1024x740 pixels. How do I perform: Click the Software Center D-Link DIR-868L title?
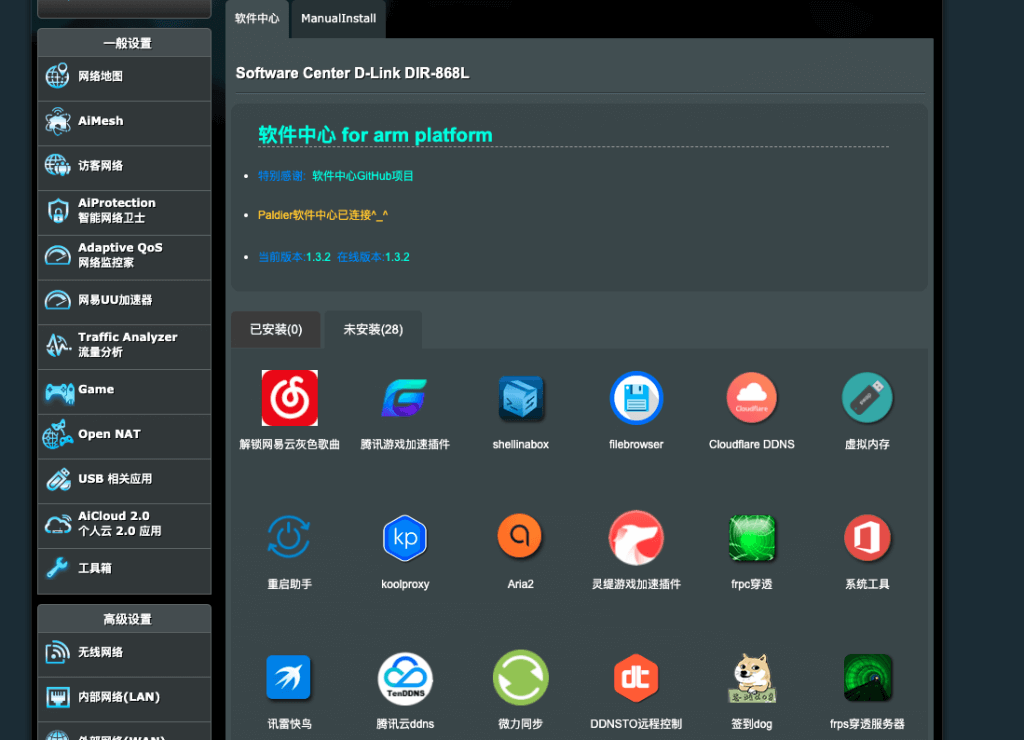(352, 73)
